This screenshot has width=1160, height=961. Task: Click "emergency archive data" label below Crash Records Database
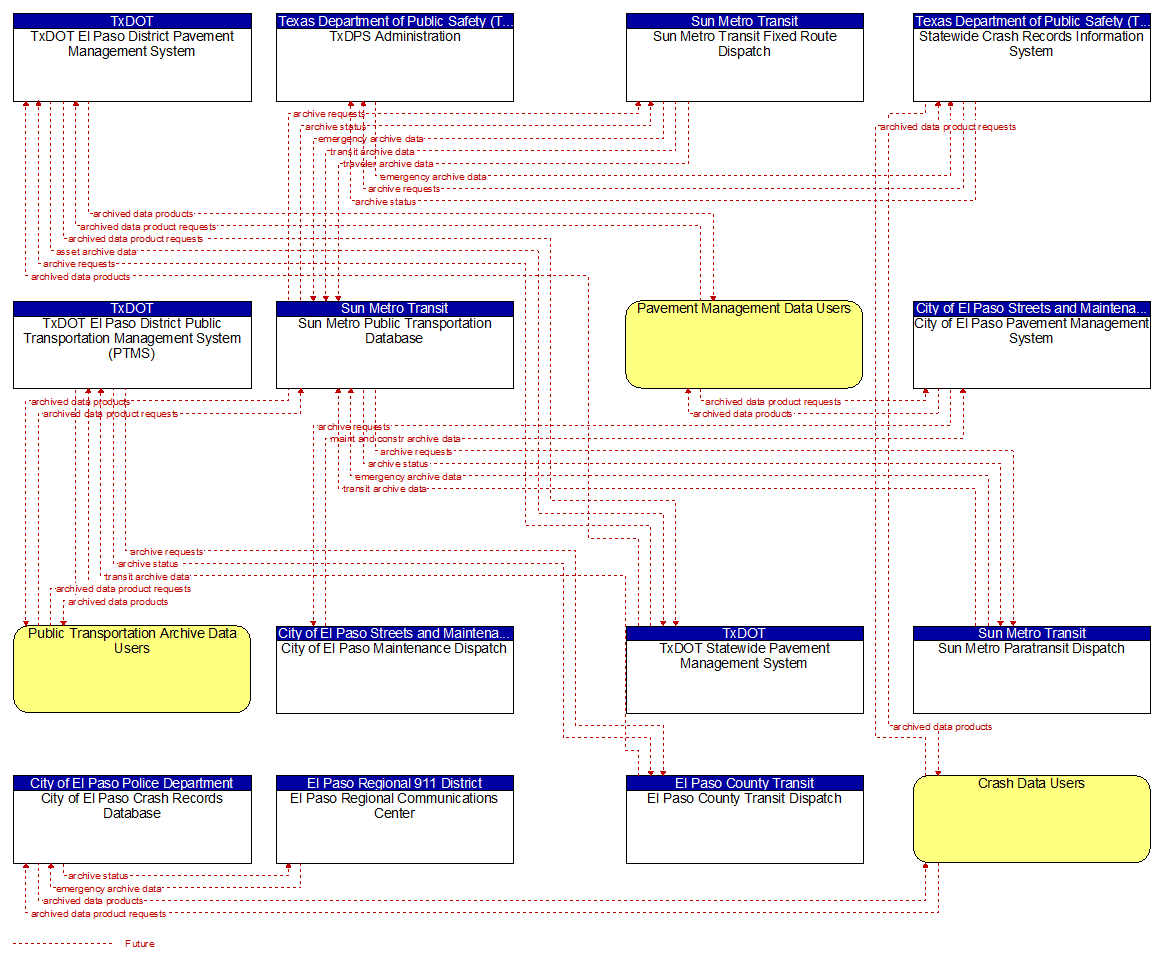109,889
